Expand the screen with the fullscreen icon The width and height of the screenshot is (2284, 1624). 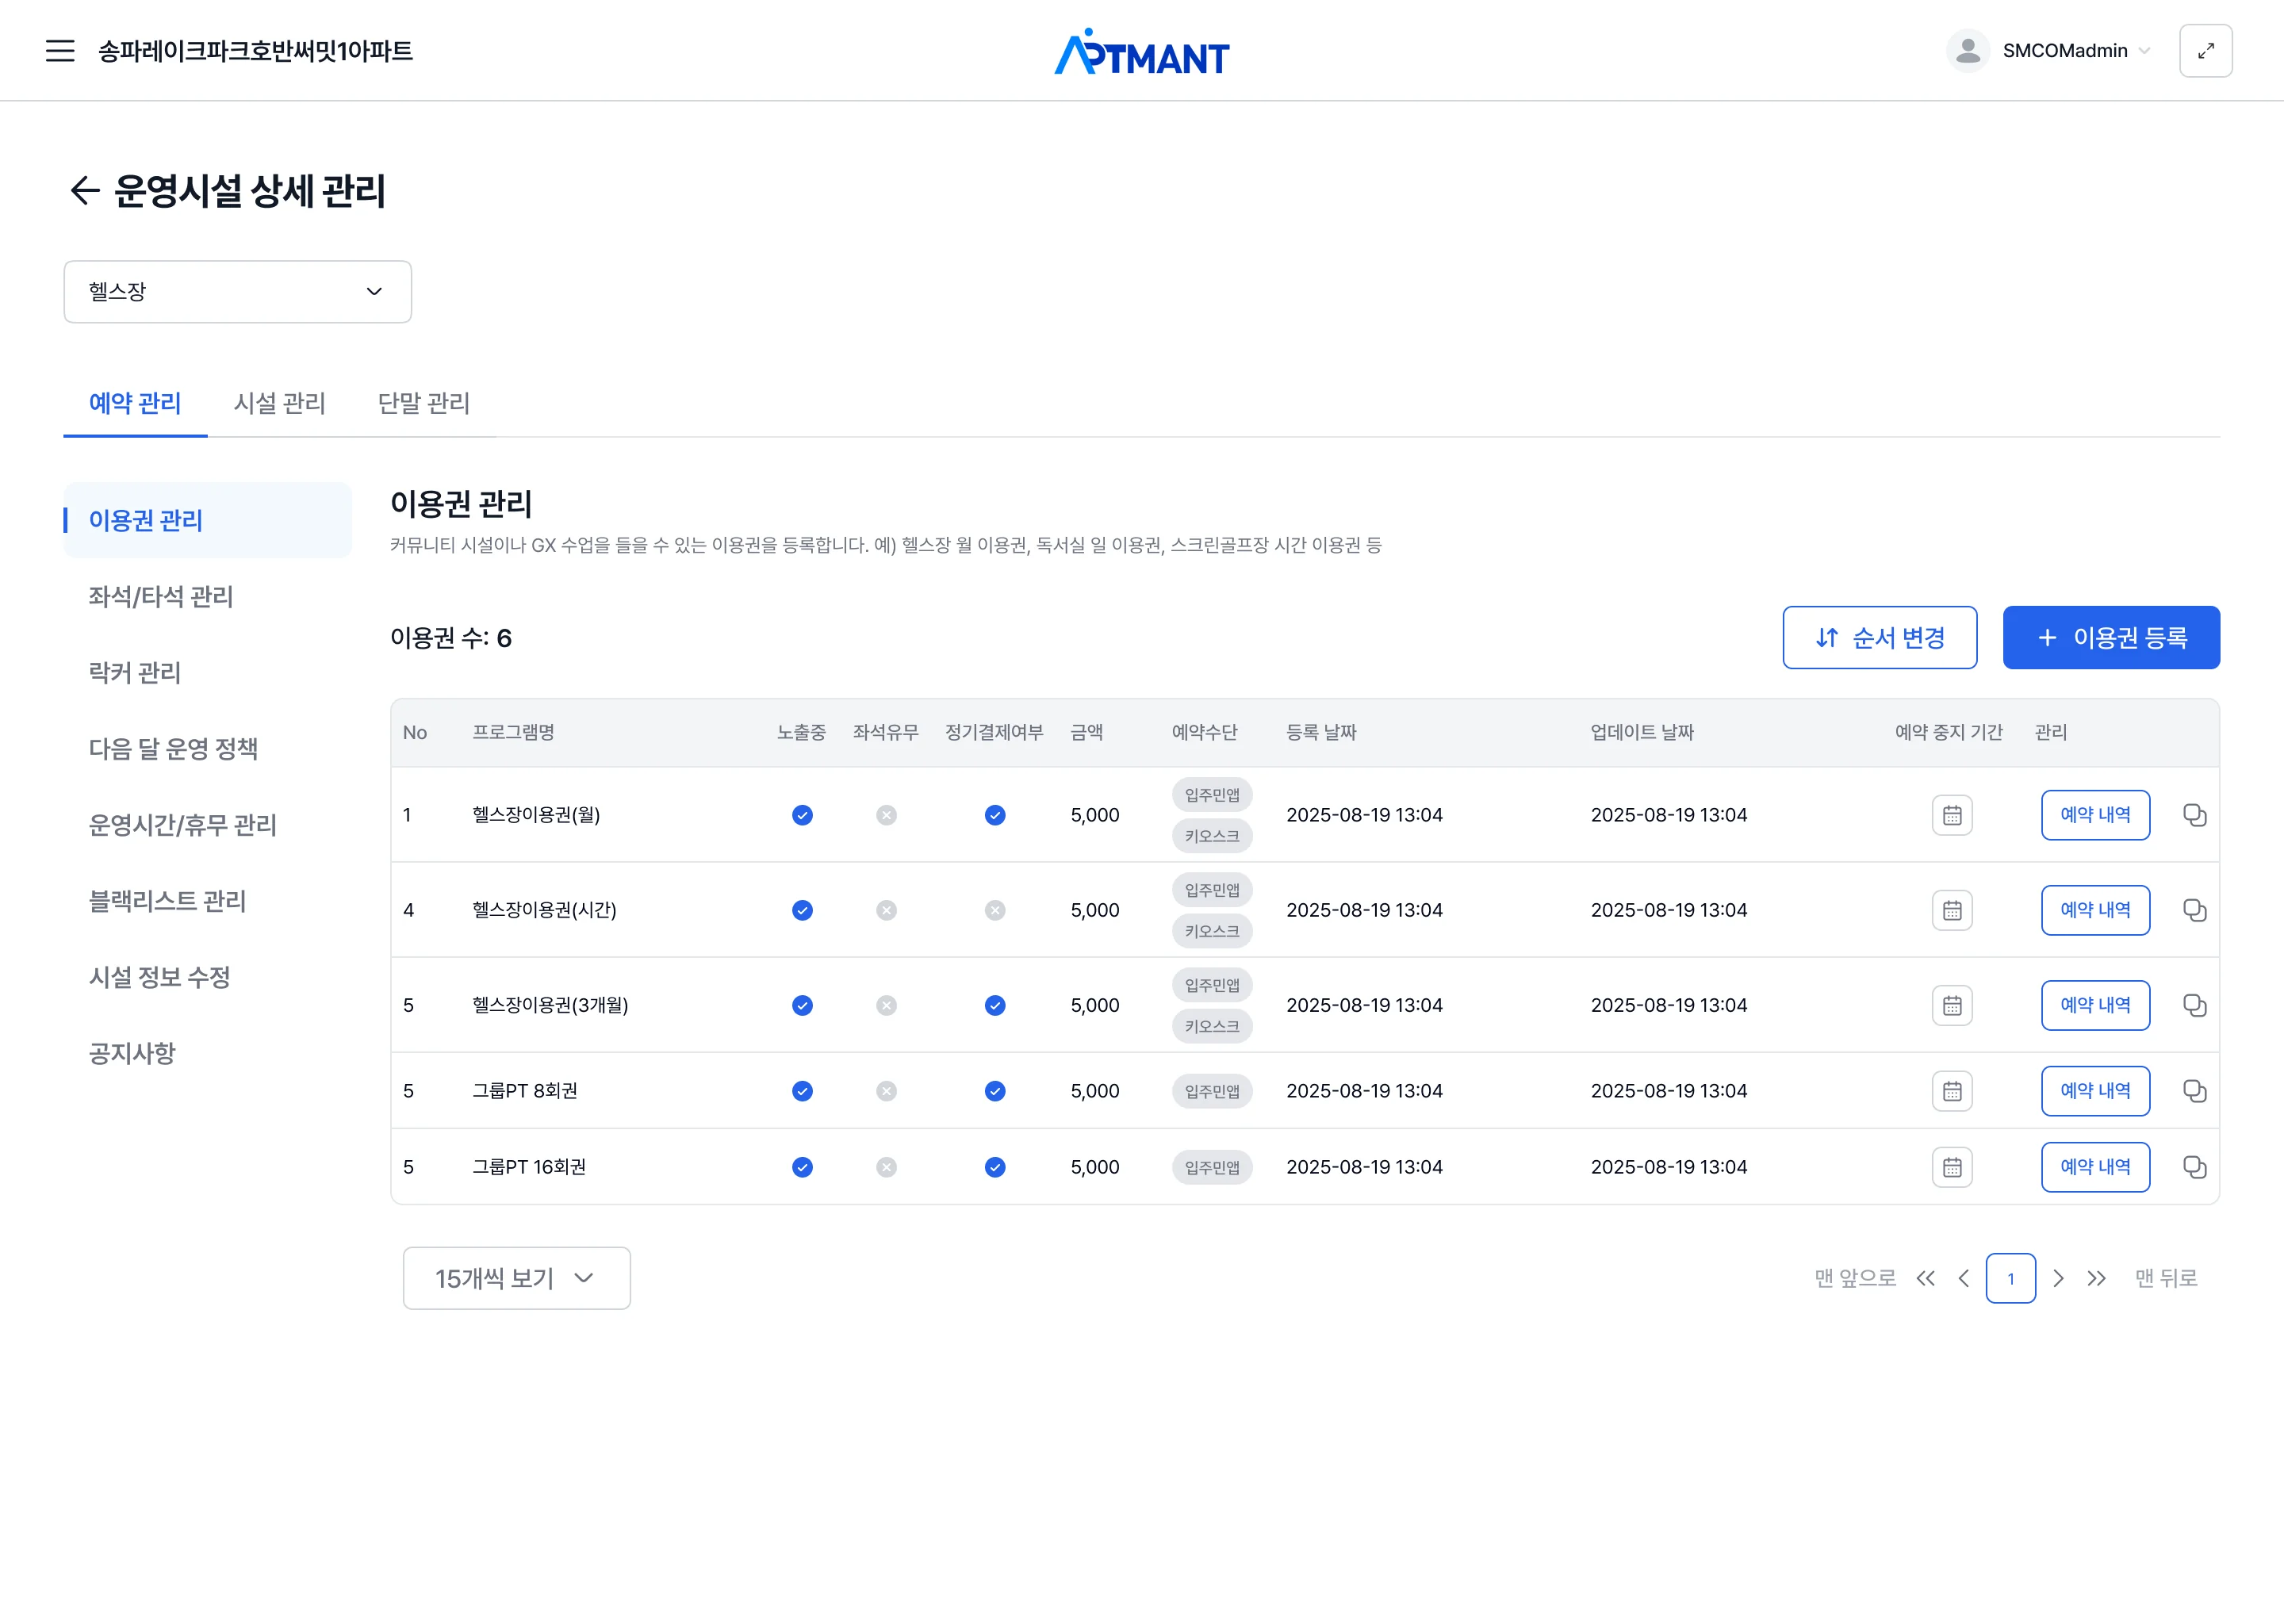point(2206,50)
